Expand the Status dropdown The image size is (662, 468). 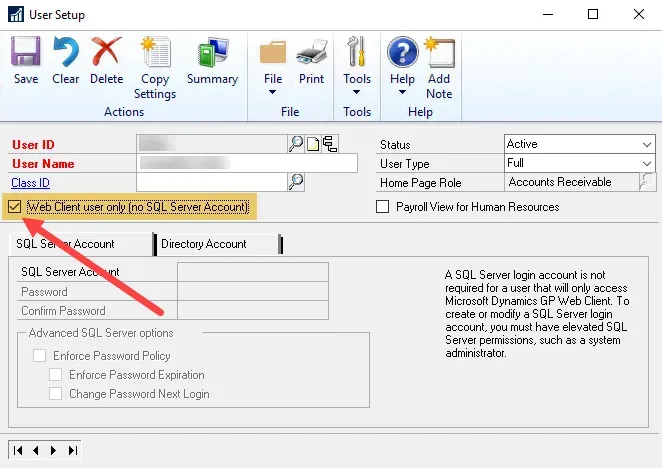point(646,144)
